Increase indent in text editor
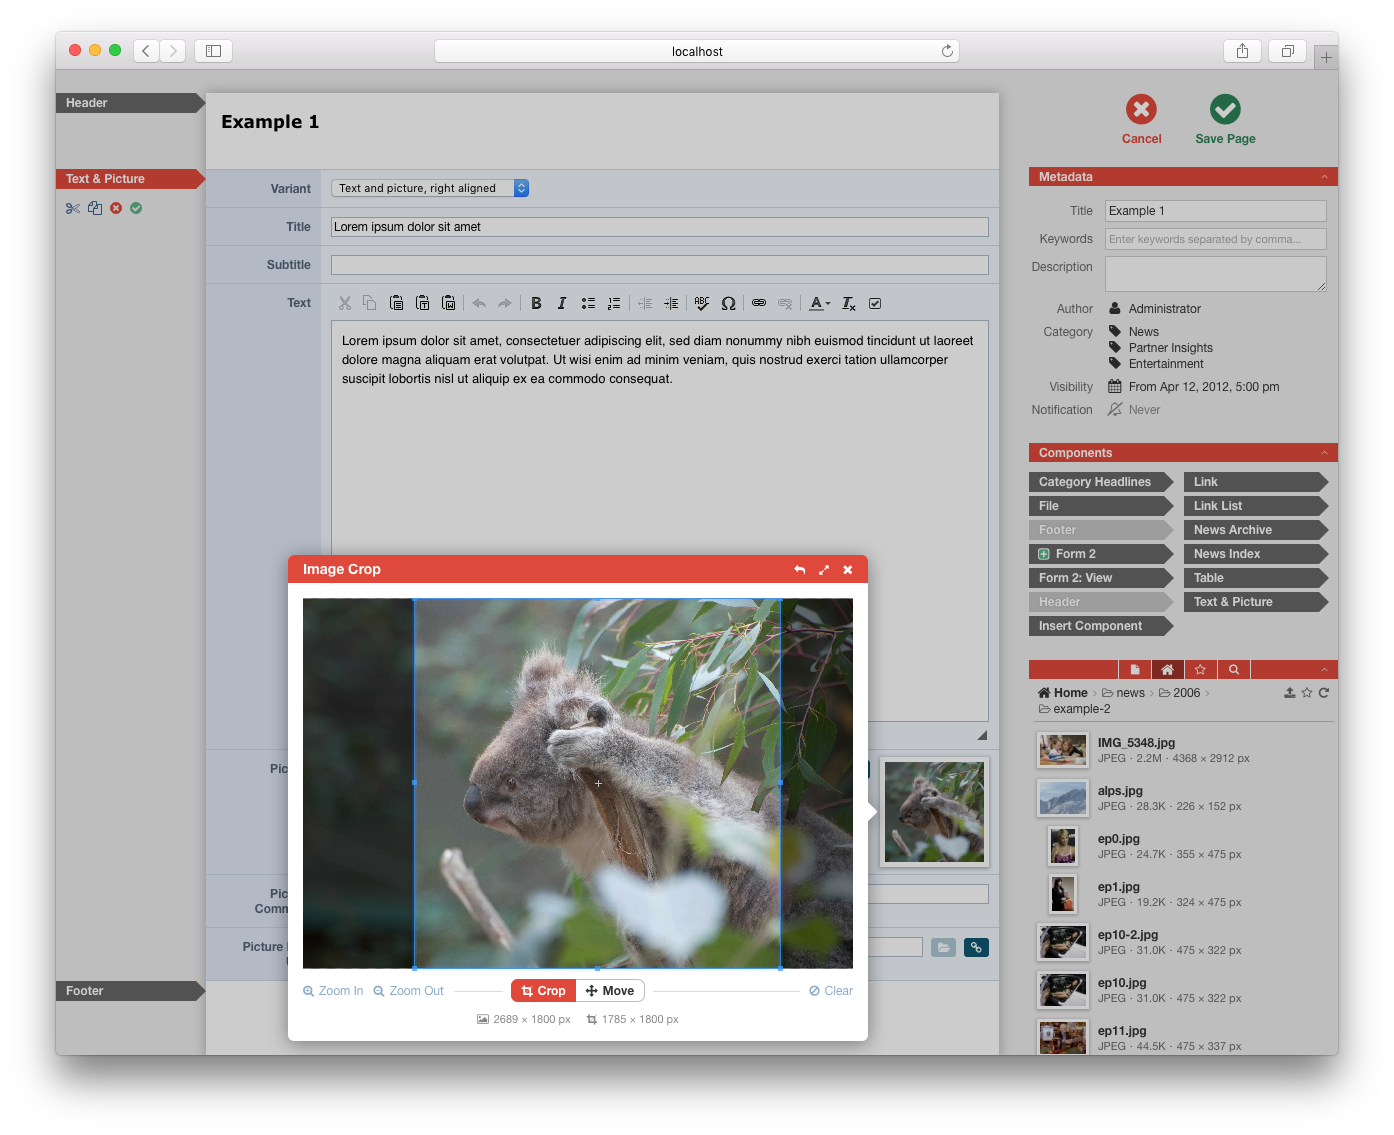 click(x=671, y=303)
